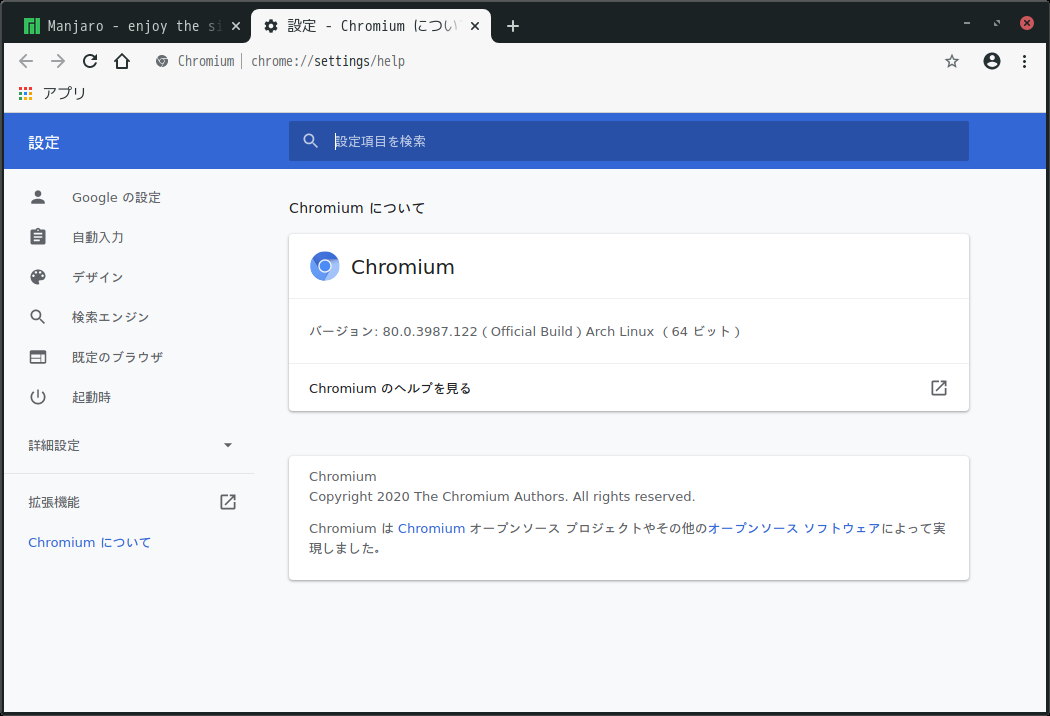1050x716 pixels.
Task: Focus the 設定項目を検索 search field
Action: point(629,141)
